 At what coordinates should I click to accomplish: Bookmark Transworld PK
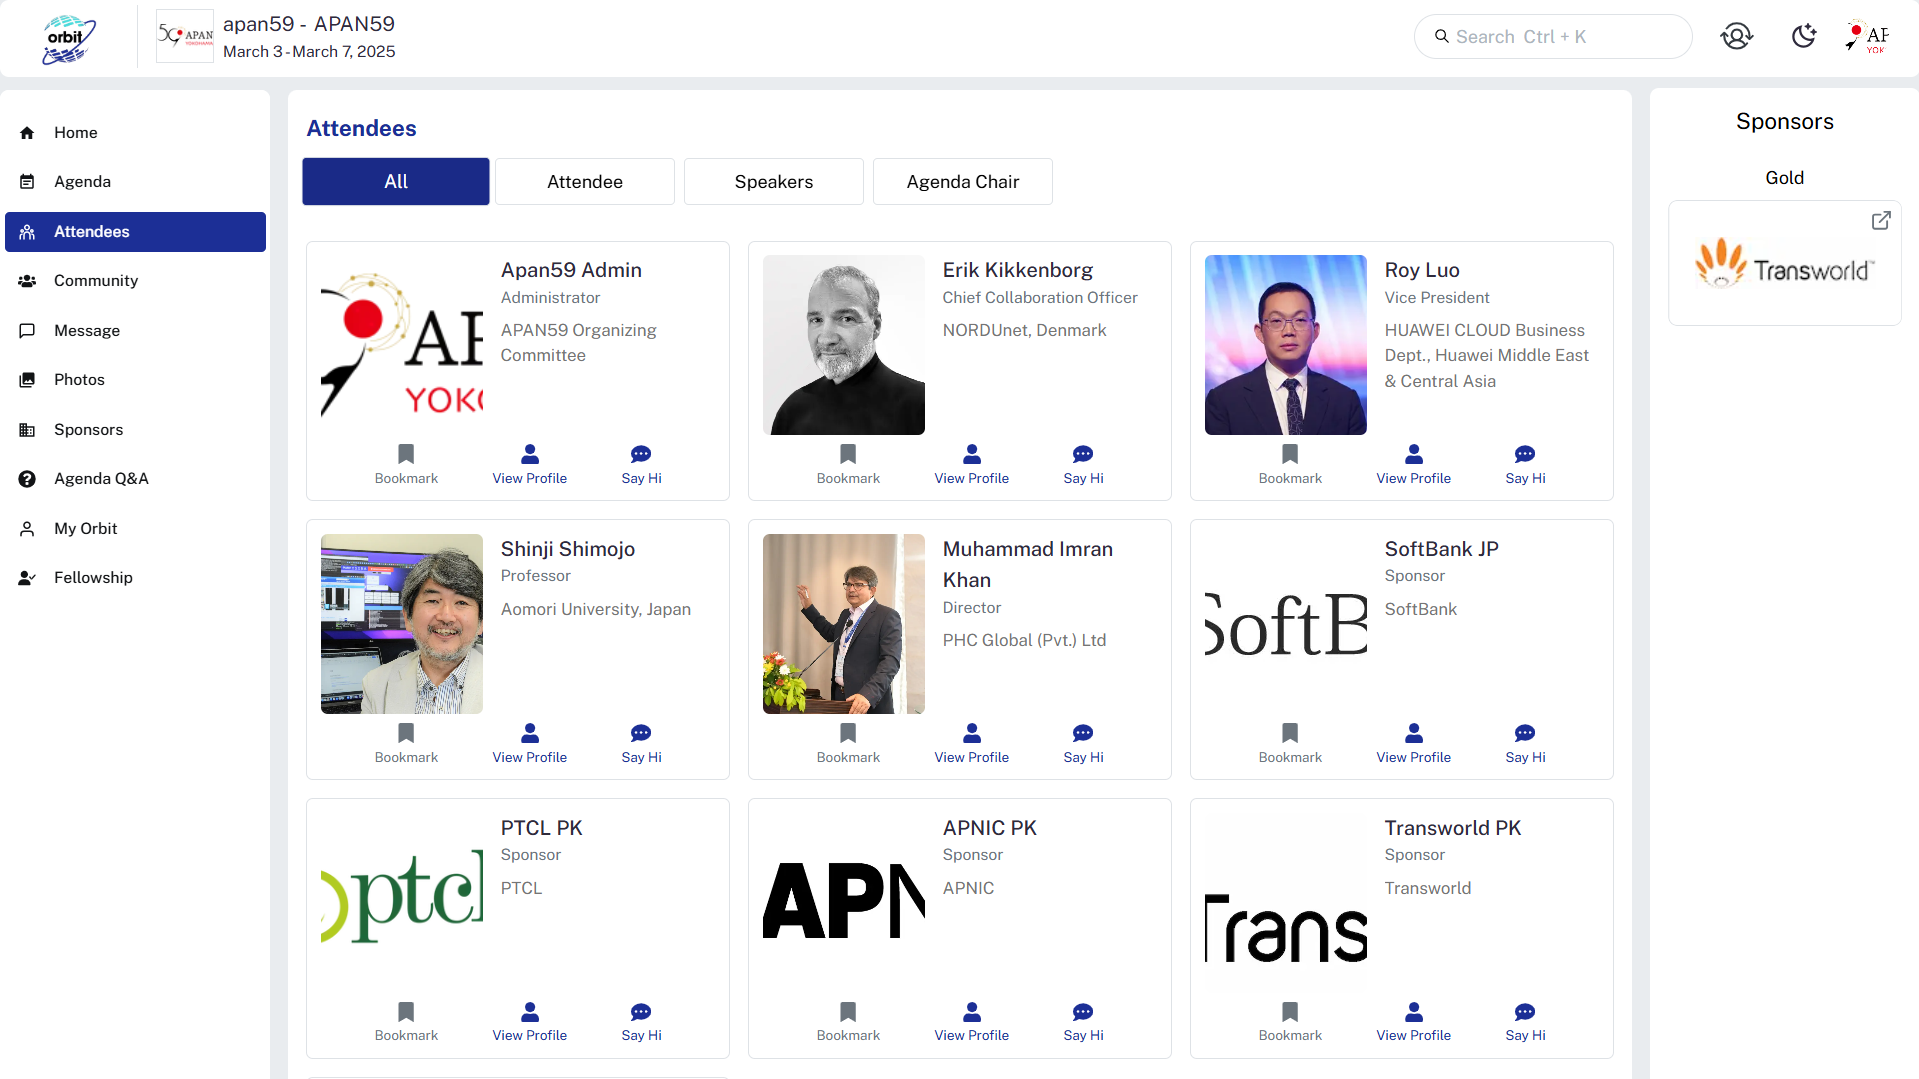pos(1290,1022)
